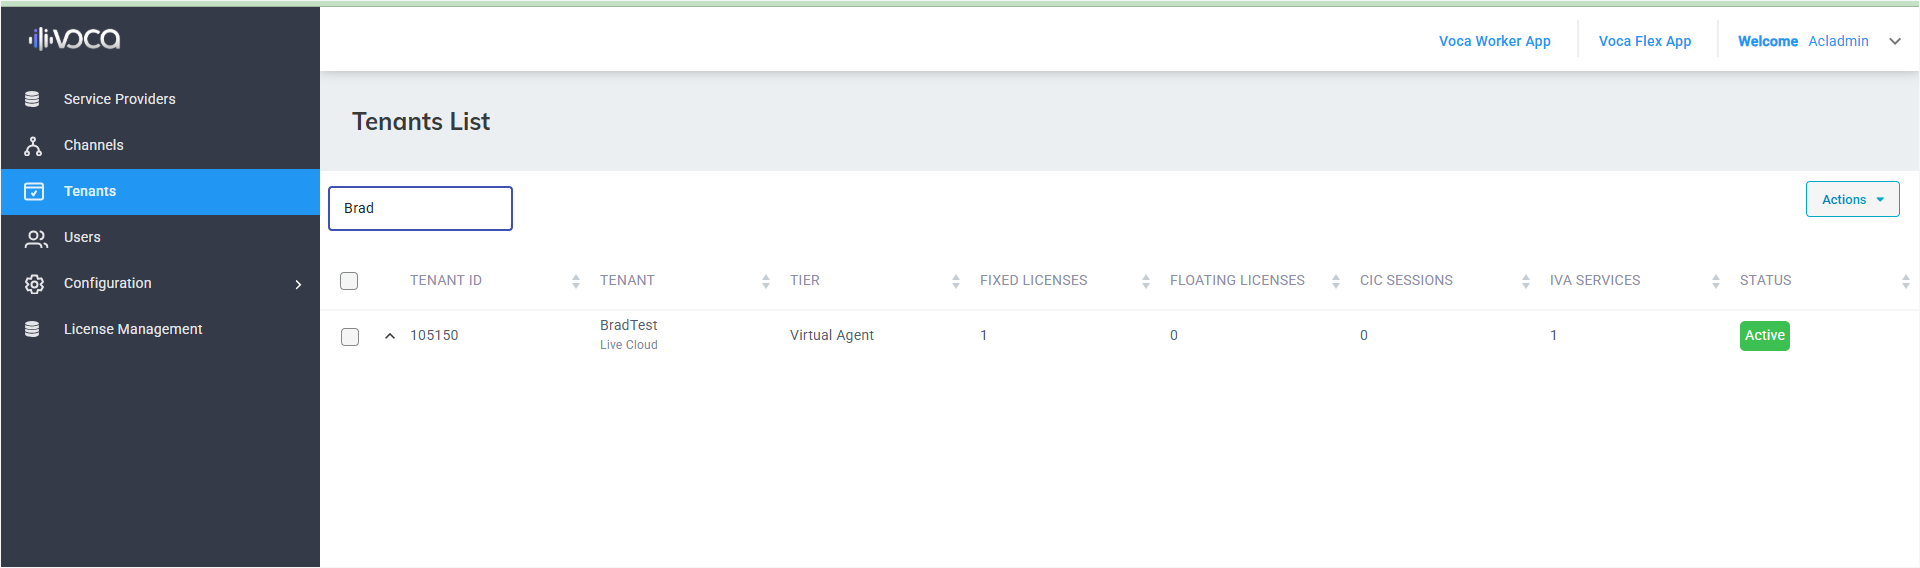Click the Channels network icon
Screen dimensions: 1920x568
click(x=33, y=146)
